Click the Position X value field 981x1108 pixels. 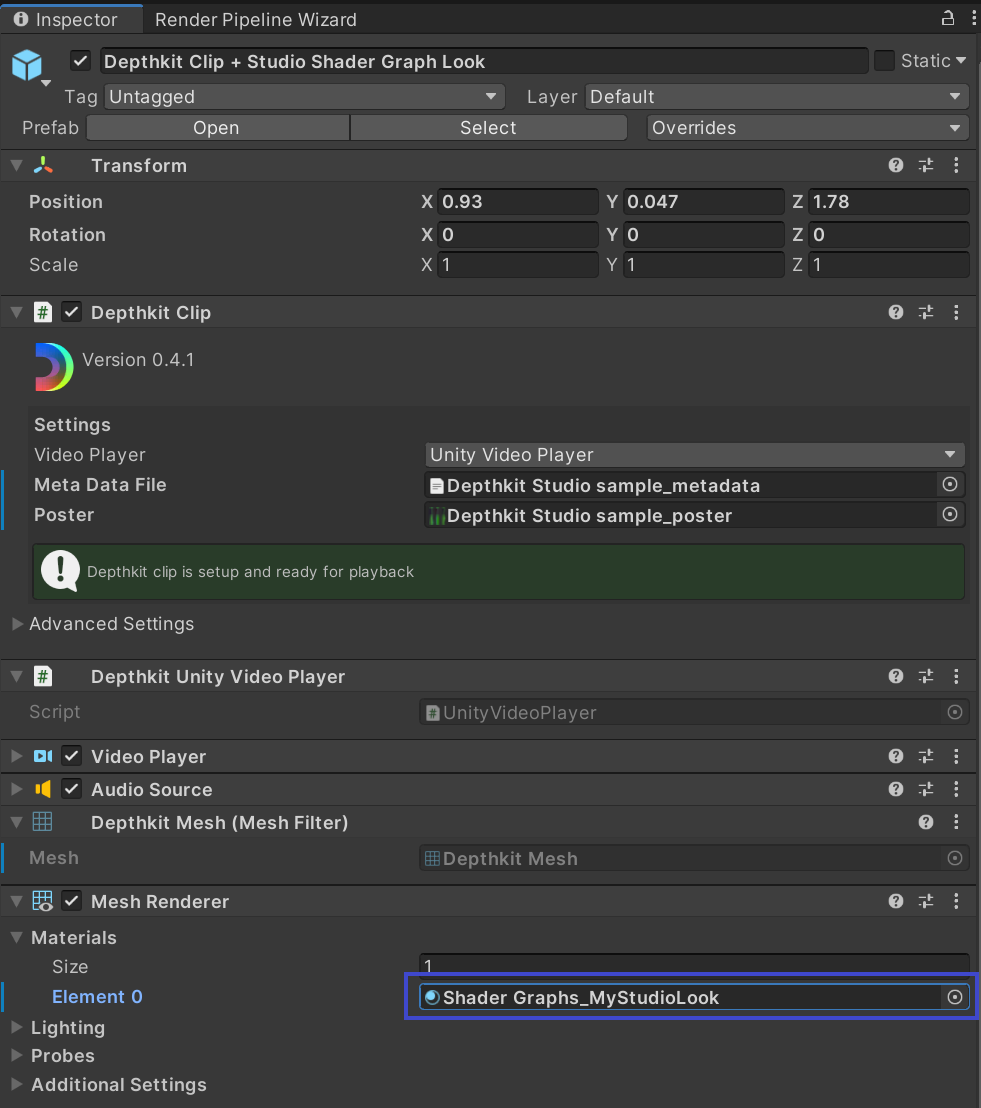517,202
